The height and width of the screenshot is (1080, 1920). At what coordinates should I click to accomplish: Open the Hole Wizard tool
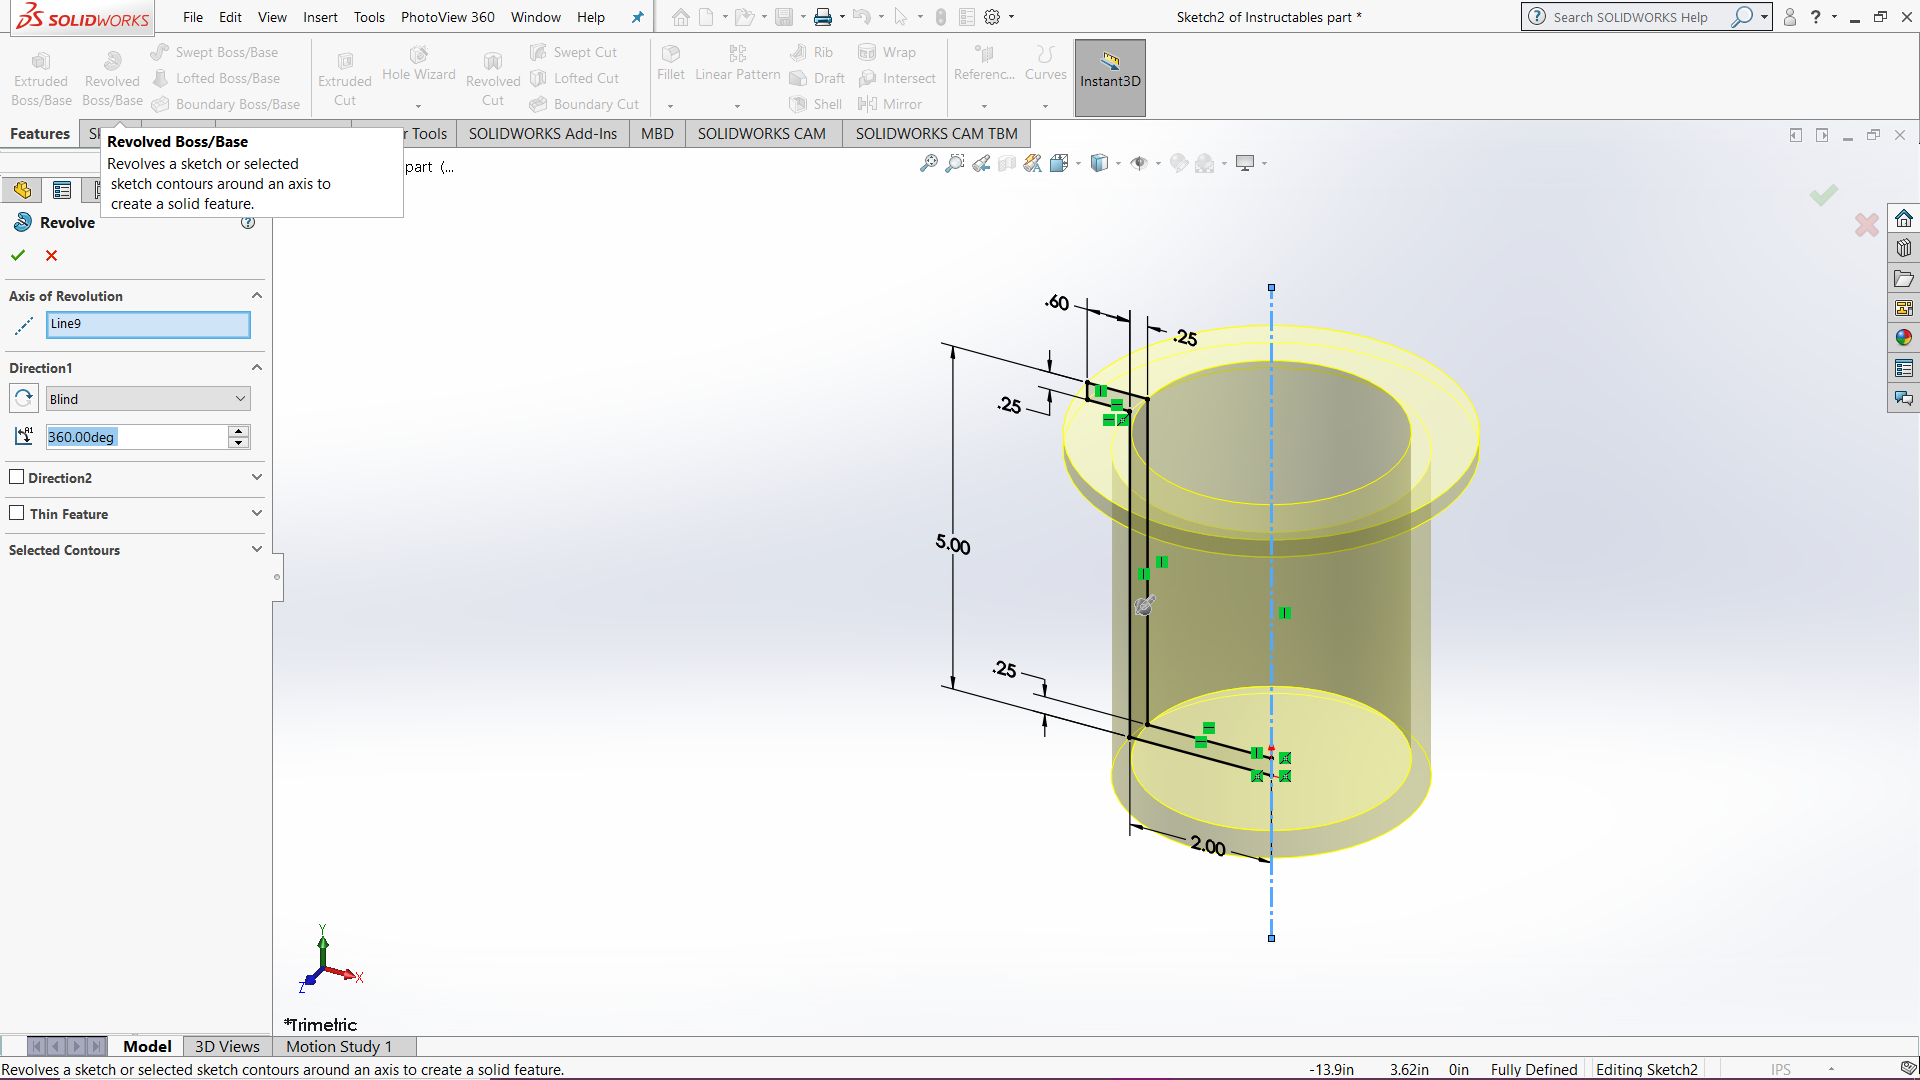point(418,70)
